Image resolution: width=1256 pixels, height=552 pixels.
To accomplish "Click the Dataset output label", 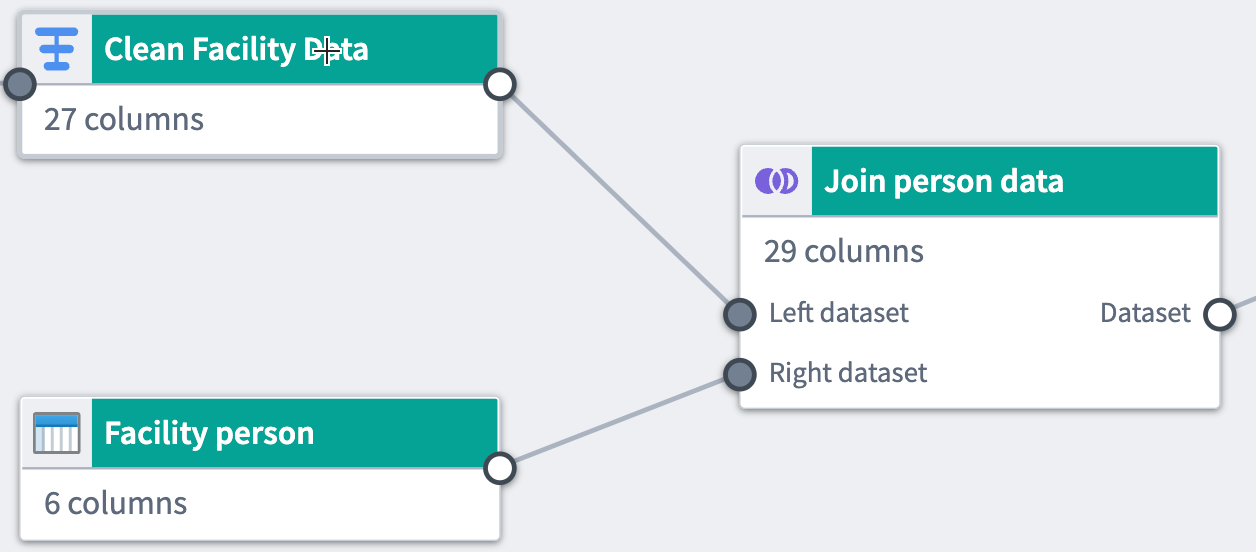I will pos(1145,313).
